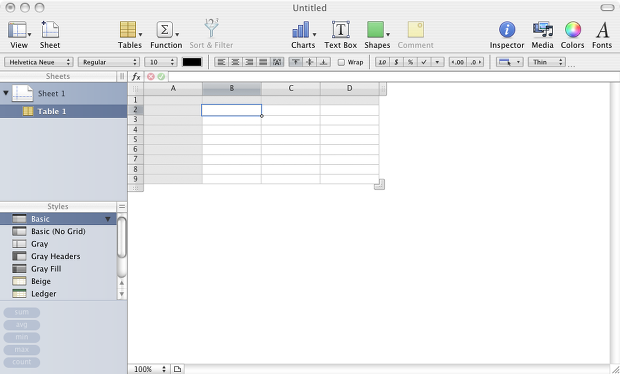The image size is (620, 374).
Task: Collapse the Sheet 1 disclosure triangle
Action: coord(6,93)
